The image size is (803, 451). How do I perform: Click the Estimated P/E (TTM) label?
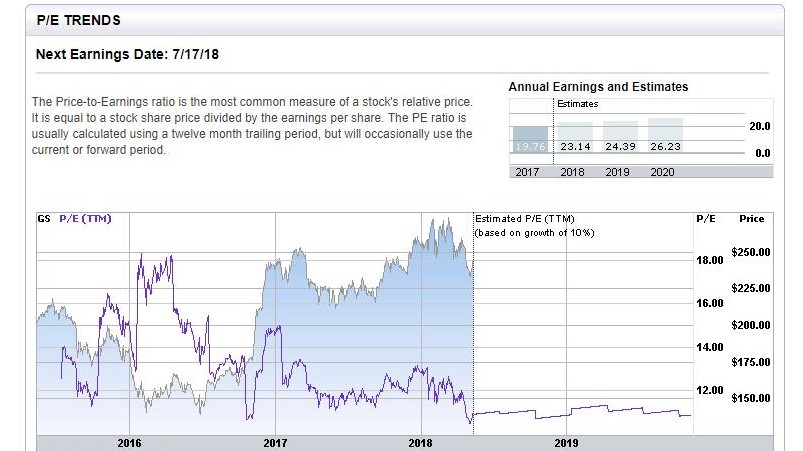click(524, 218)
